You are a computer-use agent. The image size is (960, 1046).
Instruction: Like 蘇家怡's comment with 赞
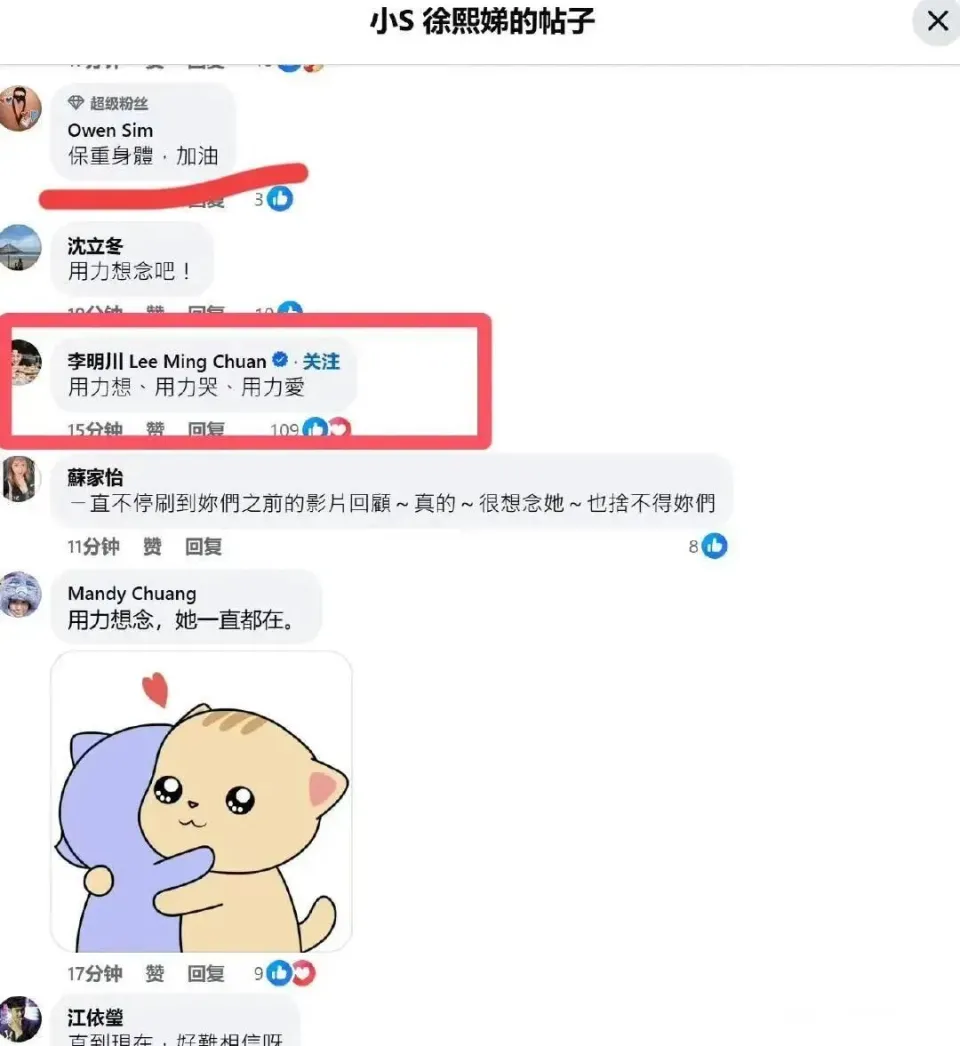click(152, 547)
